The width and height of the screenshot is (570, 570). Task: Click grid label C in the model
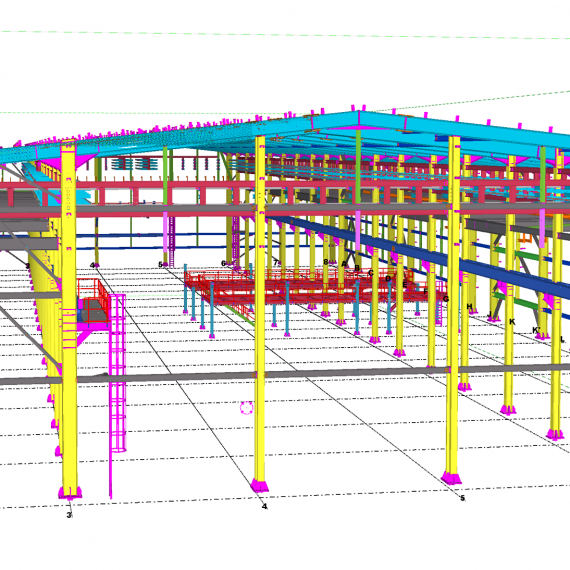(x=370, y=273)
